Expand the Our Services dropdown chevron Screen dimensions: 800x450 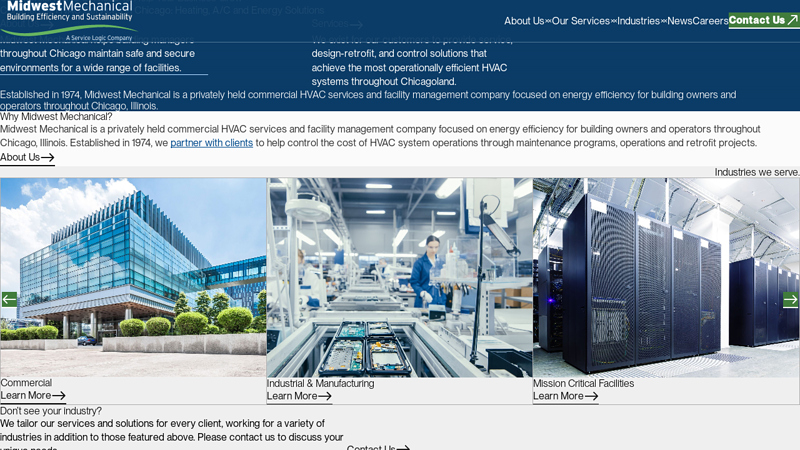coord(613,21)
